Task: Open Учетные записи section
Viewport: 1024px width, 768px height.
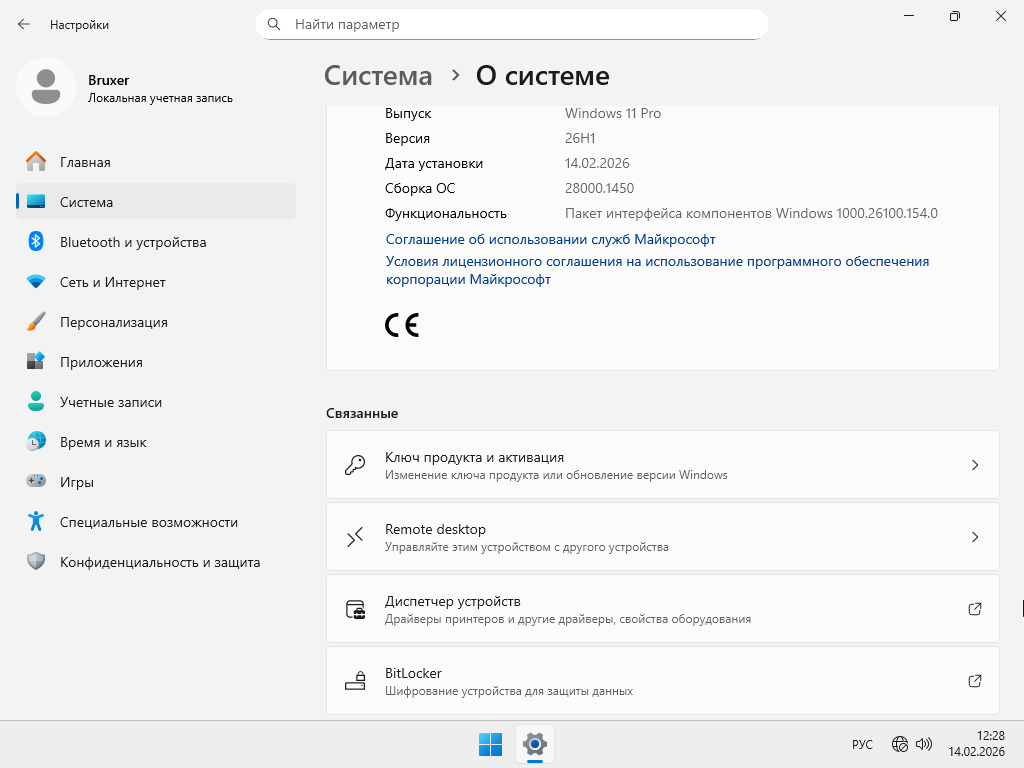Action: [110, 402]
